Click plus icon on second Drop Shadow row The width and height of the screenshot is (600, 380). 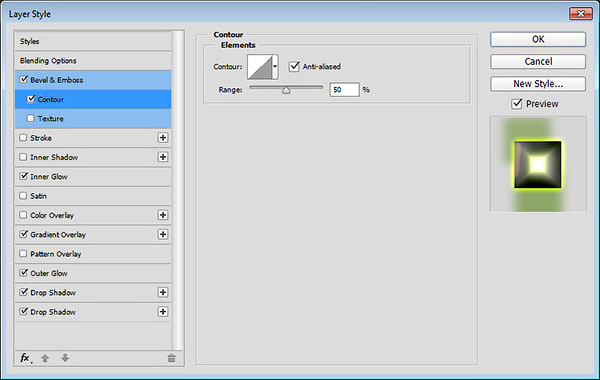click(163, 312)
